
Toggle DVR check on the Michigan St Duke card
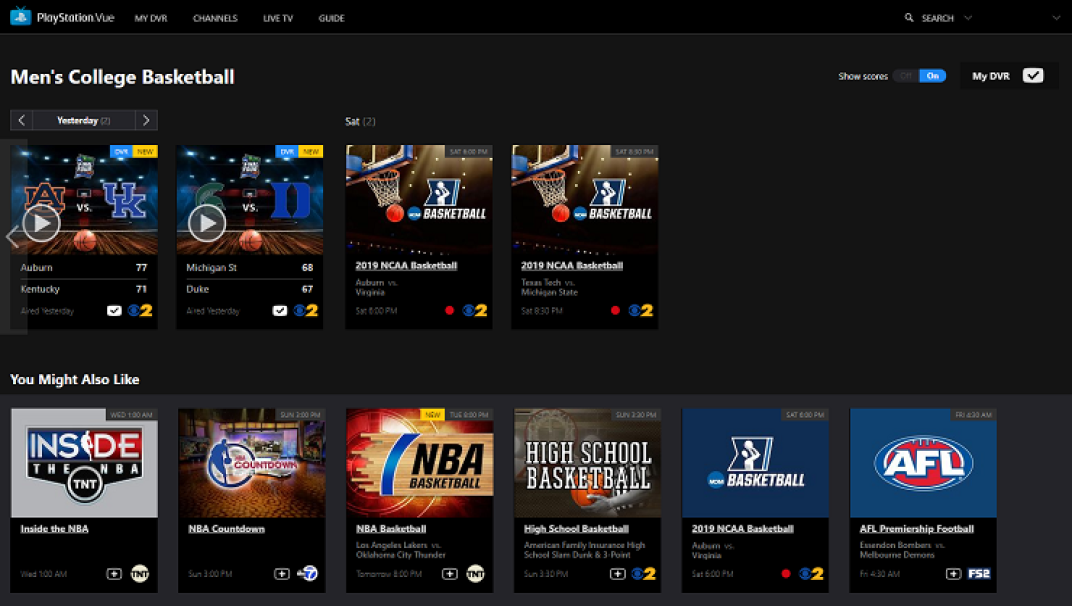coord(280,311)
